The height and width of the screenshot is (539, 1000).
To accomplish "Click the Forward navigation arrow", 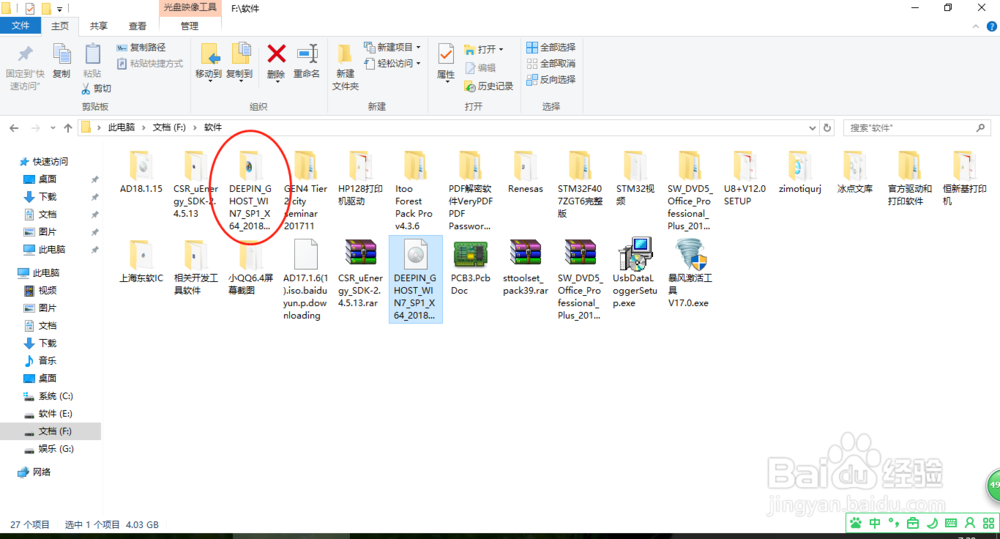I will (x=35, y=128).
